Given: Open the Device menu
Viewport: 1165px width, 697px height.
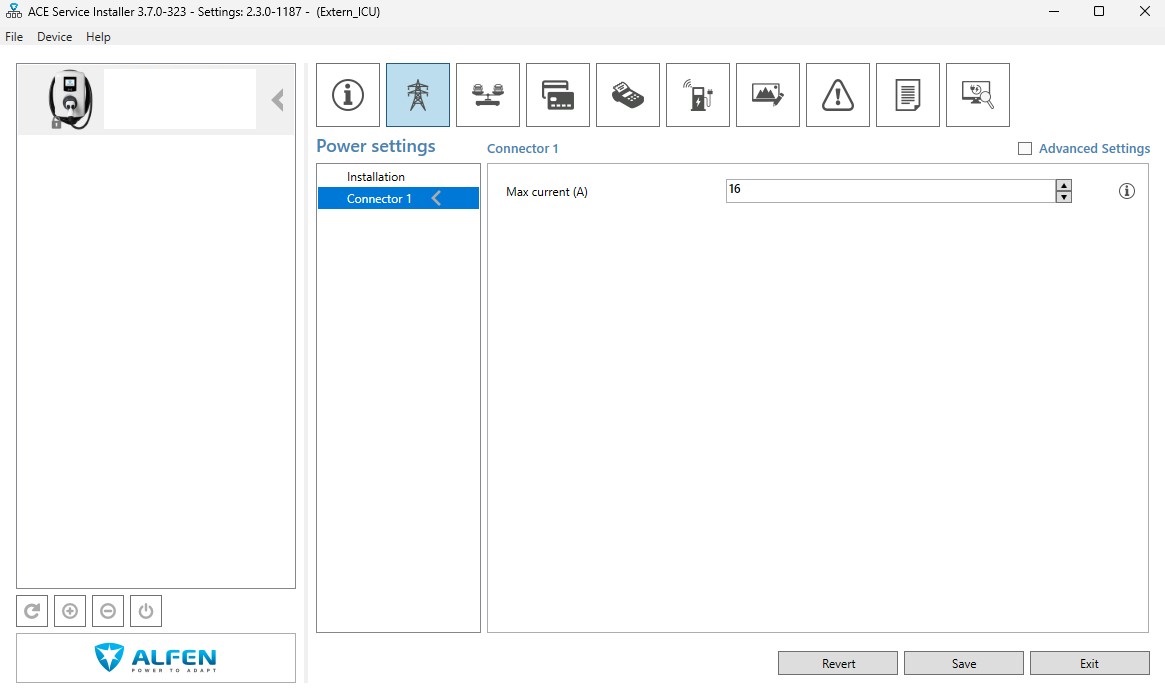Looking at the screenshot, I should pyautogui.click(x=54, y=36).
